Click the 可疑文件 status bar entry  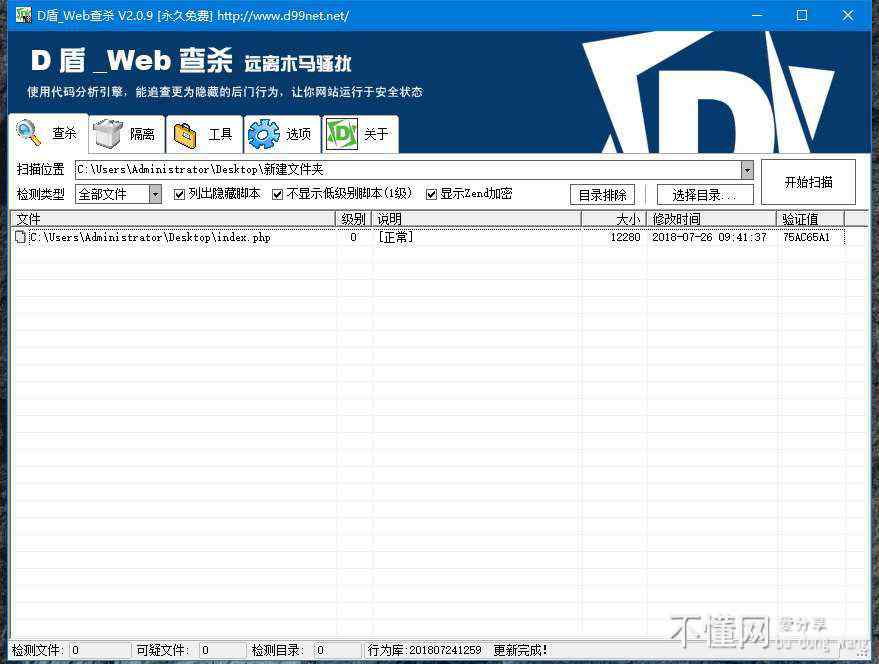click(x=189, y=650)
